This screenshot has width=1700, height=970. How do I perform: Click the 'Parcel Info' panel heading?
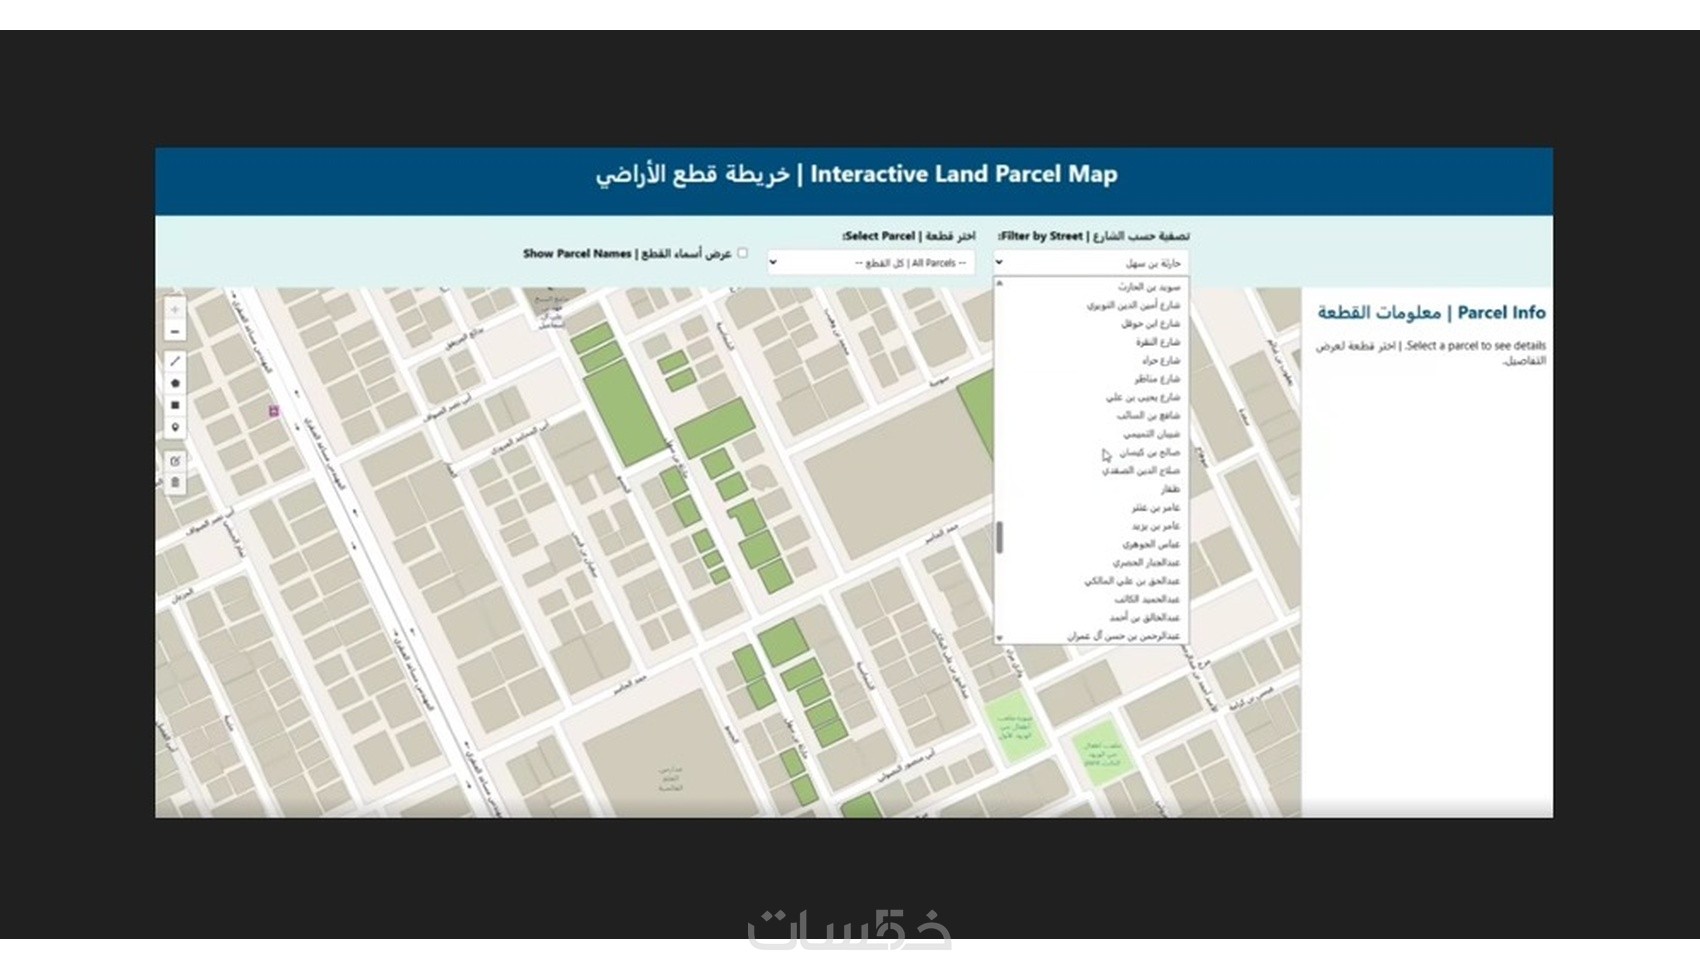click(1431, 313)
